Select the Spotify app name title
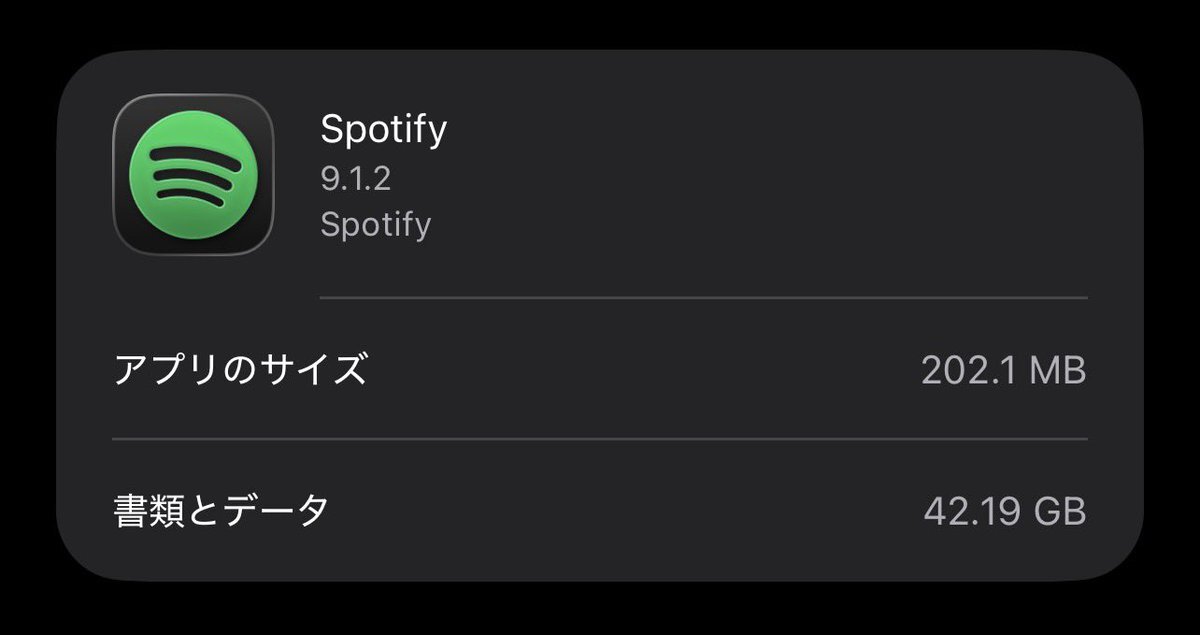Screen dimensions: 1200x635 point(383,129)
